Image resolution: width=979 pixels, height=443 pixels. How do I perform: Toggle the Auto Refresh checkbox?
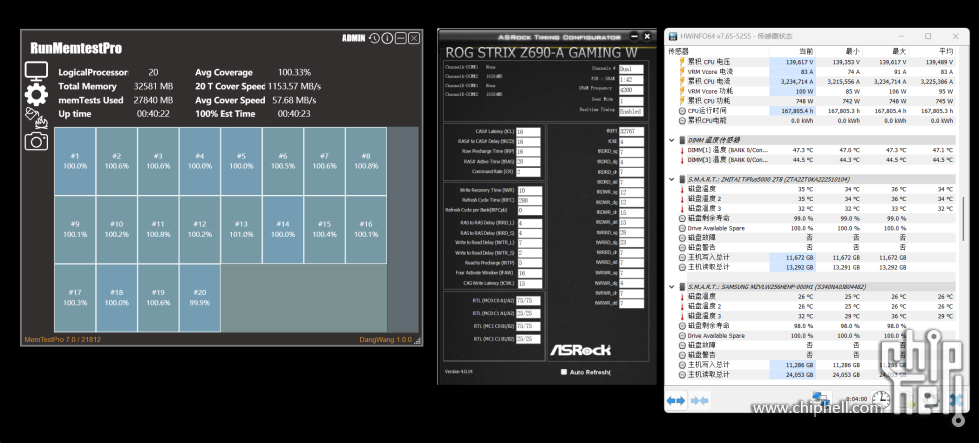[x=564, y=372]
